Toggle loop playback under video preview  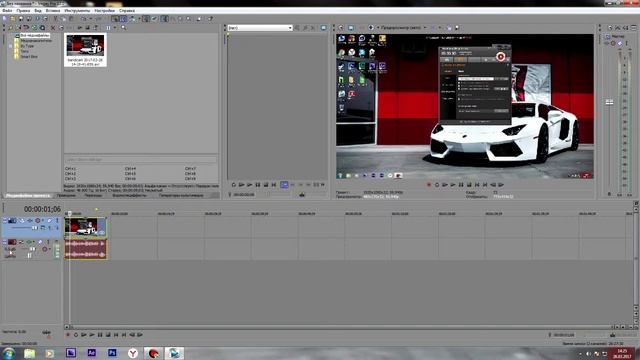[x=437, y=184]
